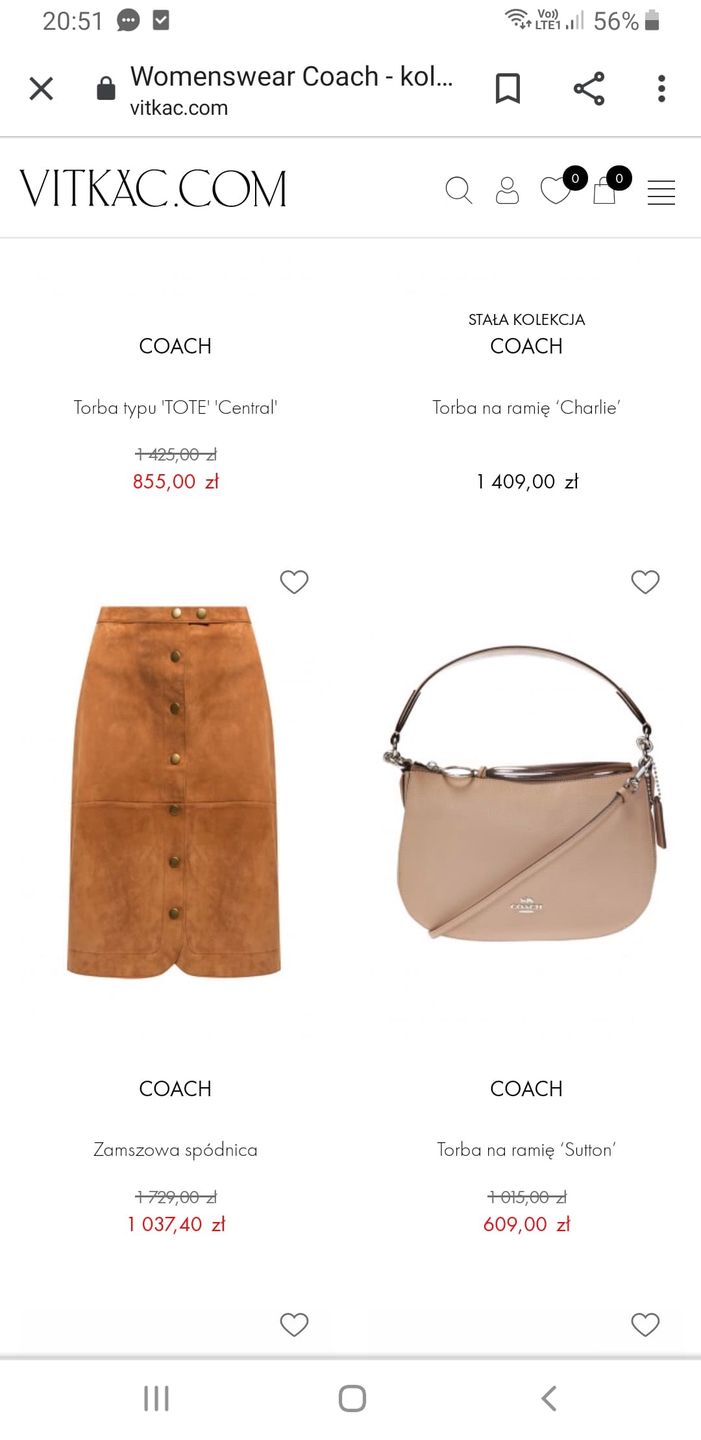Open the search magnifier icon
Screen dimensions: 701x1440
(458, 190)
